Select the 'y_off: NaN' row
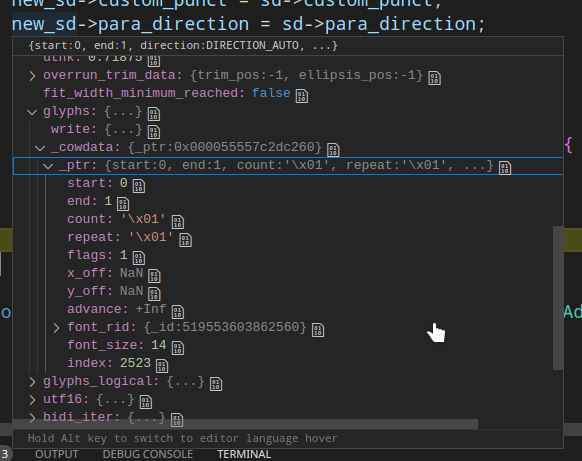The width and height of the screenshot is (582, 461). pos(288,292)
